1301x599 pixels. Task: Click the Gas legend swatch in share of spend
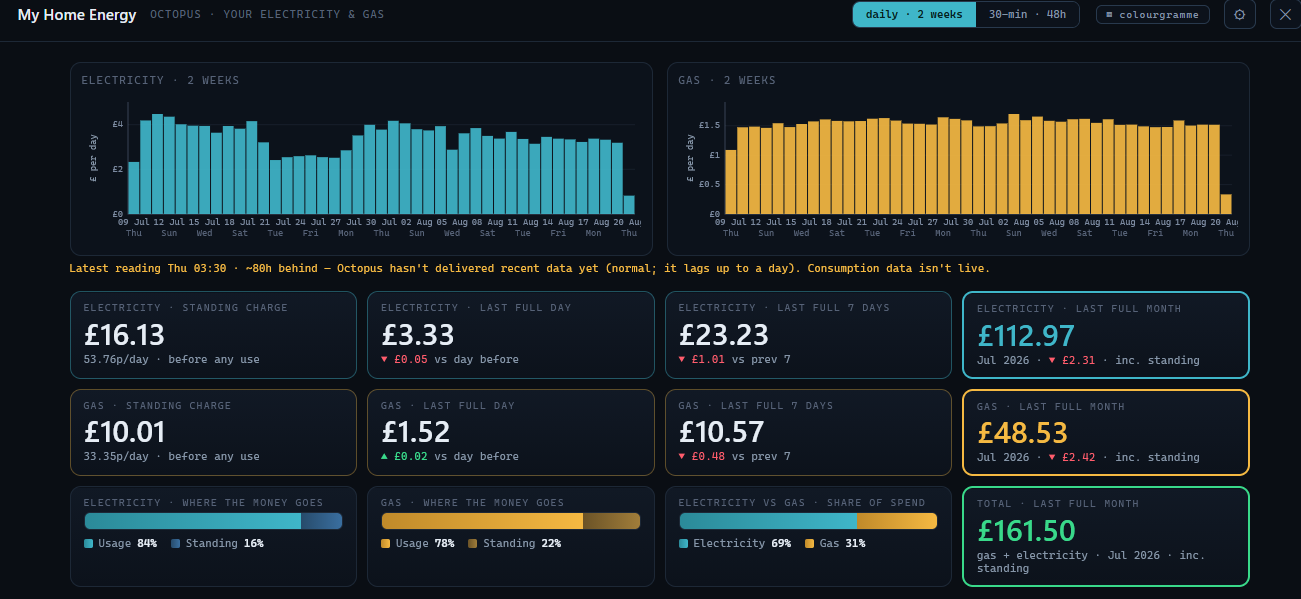pyautogui.click(x=810, y=544)
